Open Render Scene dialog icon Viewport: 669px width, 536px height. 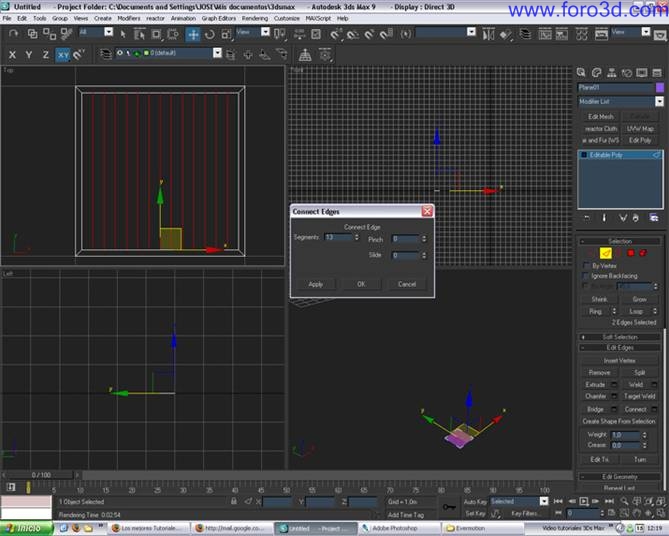click(x=601, y=34)
